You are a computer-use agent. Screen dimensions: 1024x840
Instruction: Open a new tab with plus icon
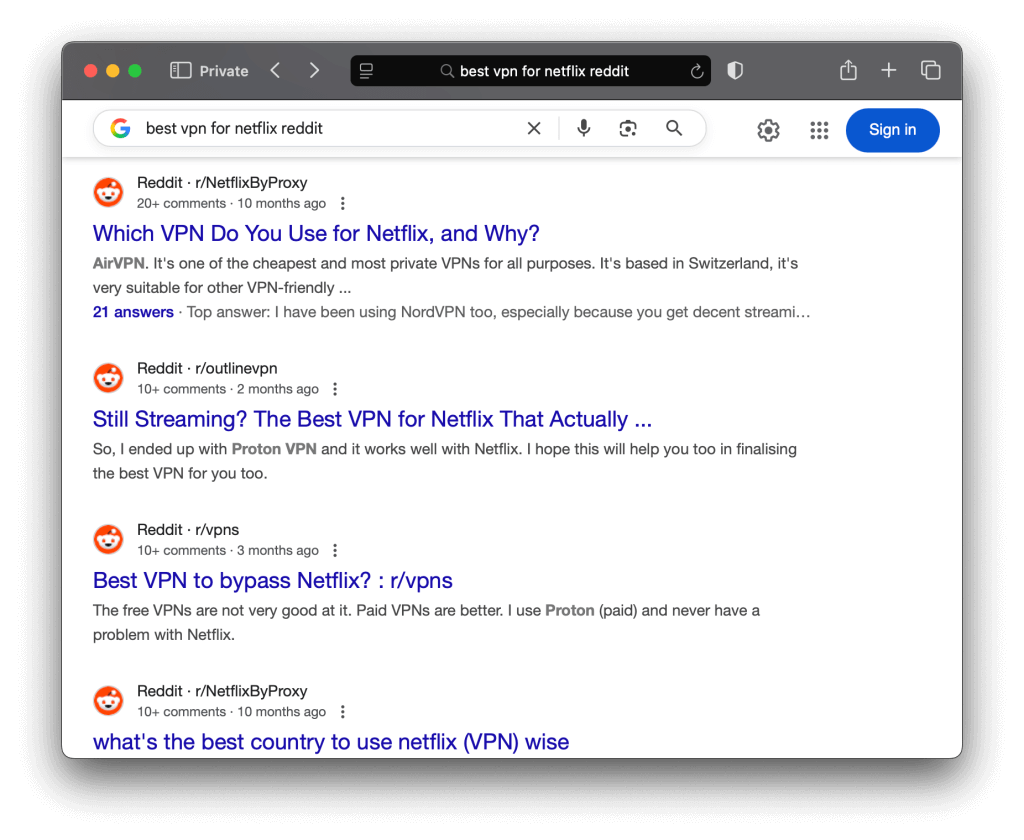889,71
